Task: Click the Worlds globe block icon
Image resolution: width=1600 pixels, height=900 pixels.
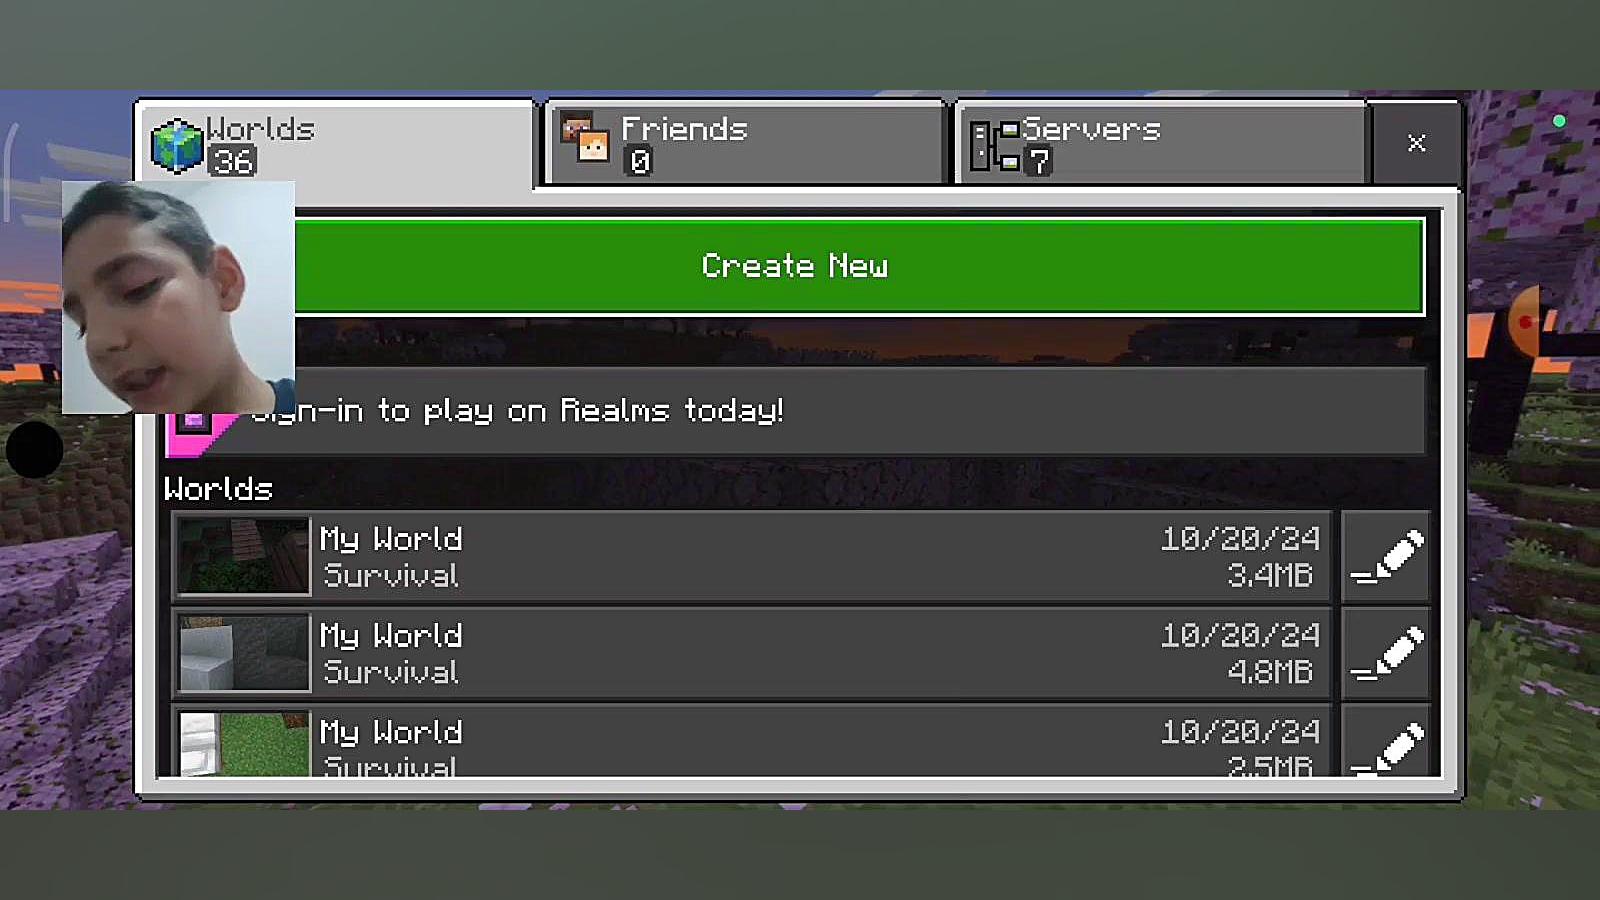Action: pos(177,146)
